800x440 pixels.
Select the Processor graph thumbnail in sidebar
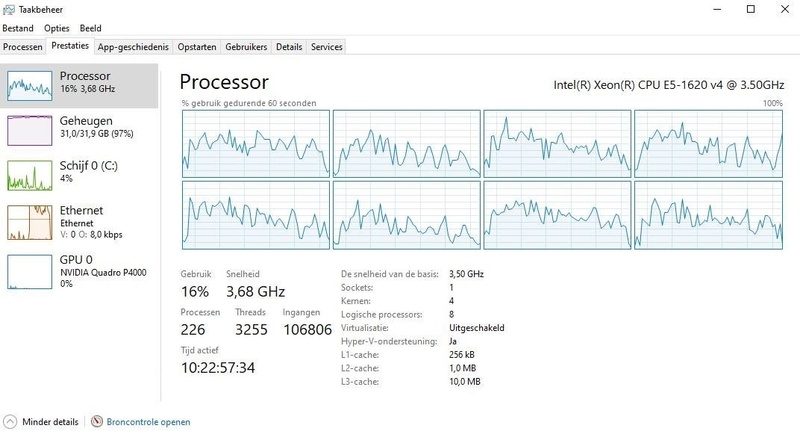tap(29, 85)
